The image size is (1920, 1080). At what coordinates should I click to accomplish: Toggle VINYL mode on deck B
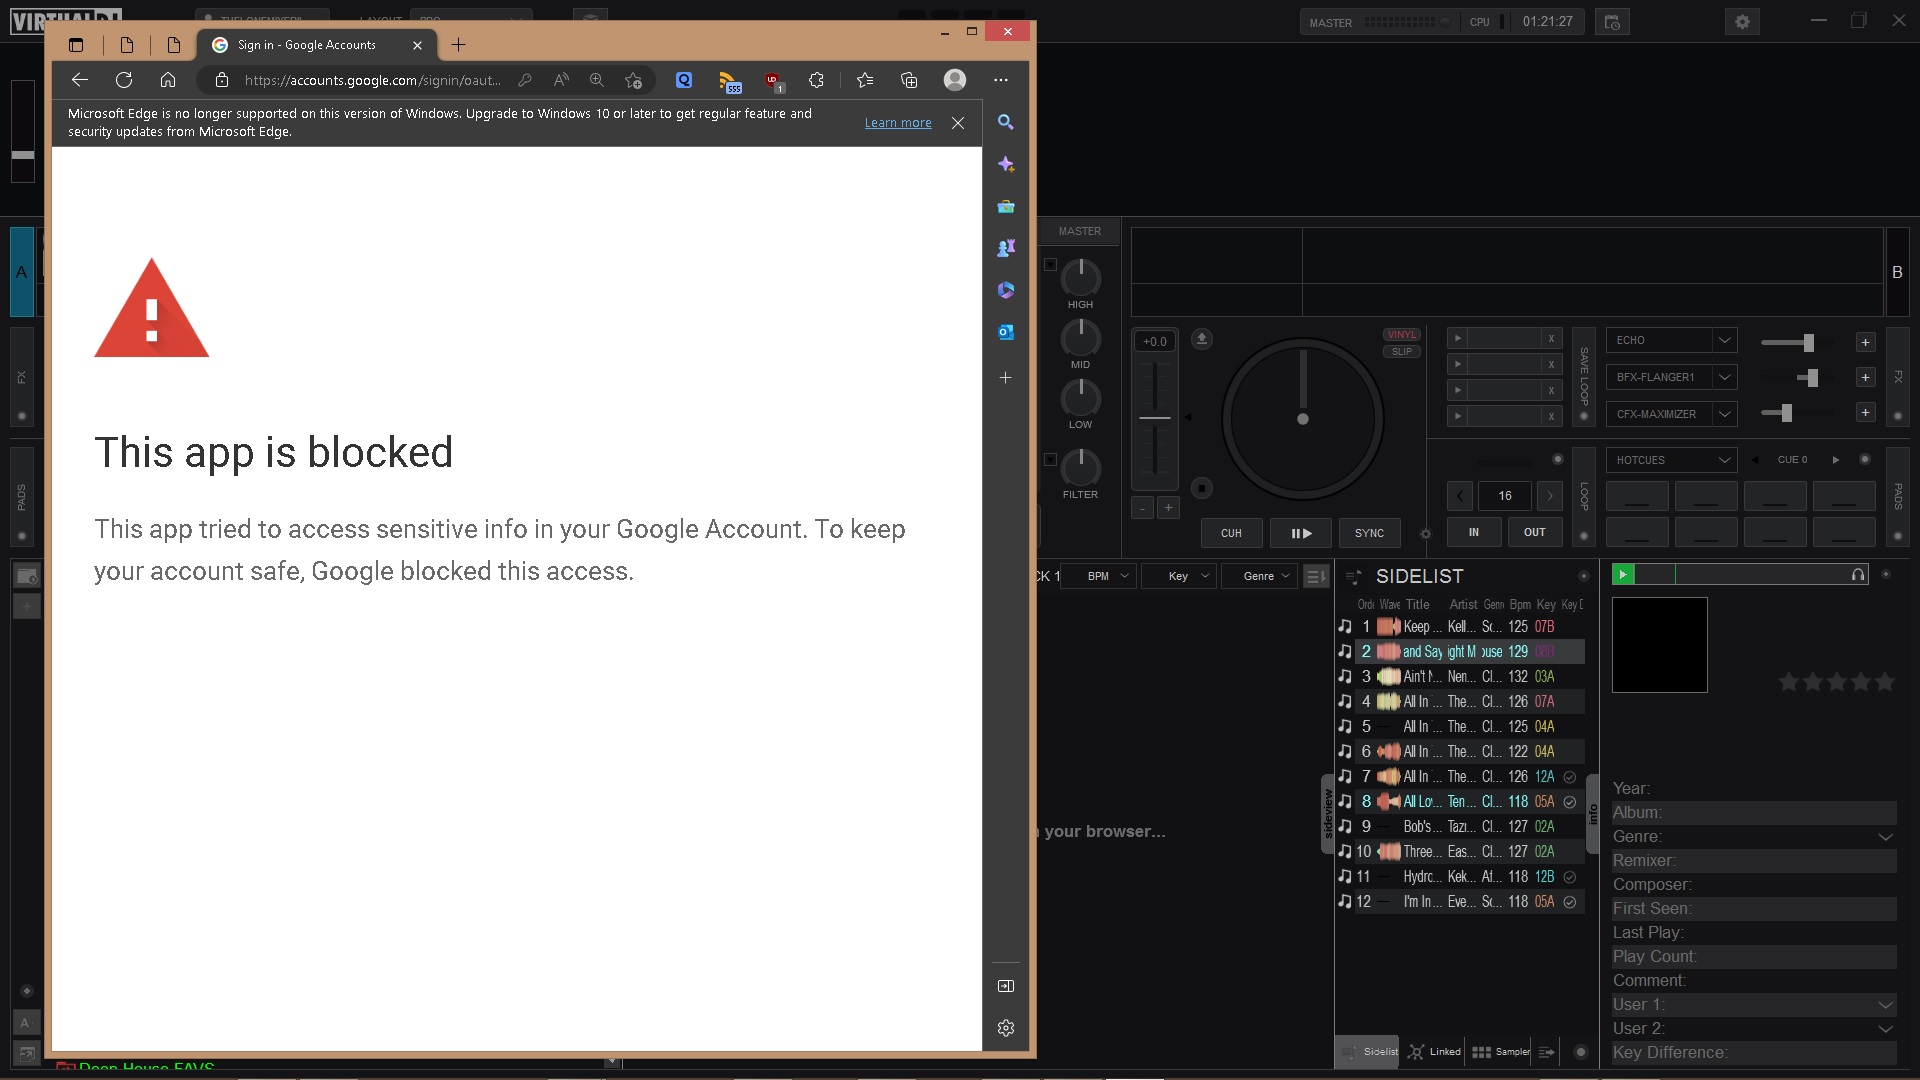coord(1402,335)
